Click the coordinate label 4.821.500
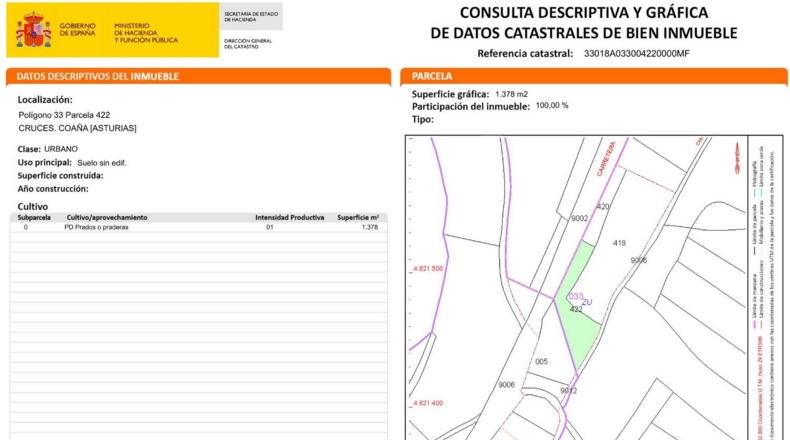Image resolution: width=790 pixels, height=440 pixels. click(x=428, y=269)
